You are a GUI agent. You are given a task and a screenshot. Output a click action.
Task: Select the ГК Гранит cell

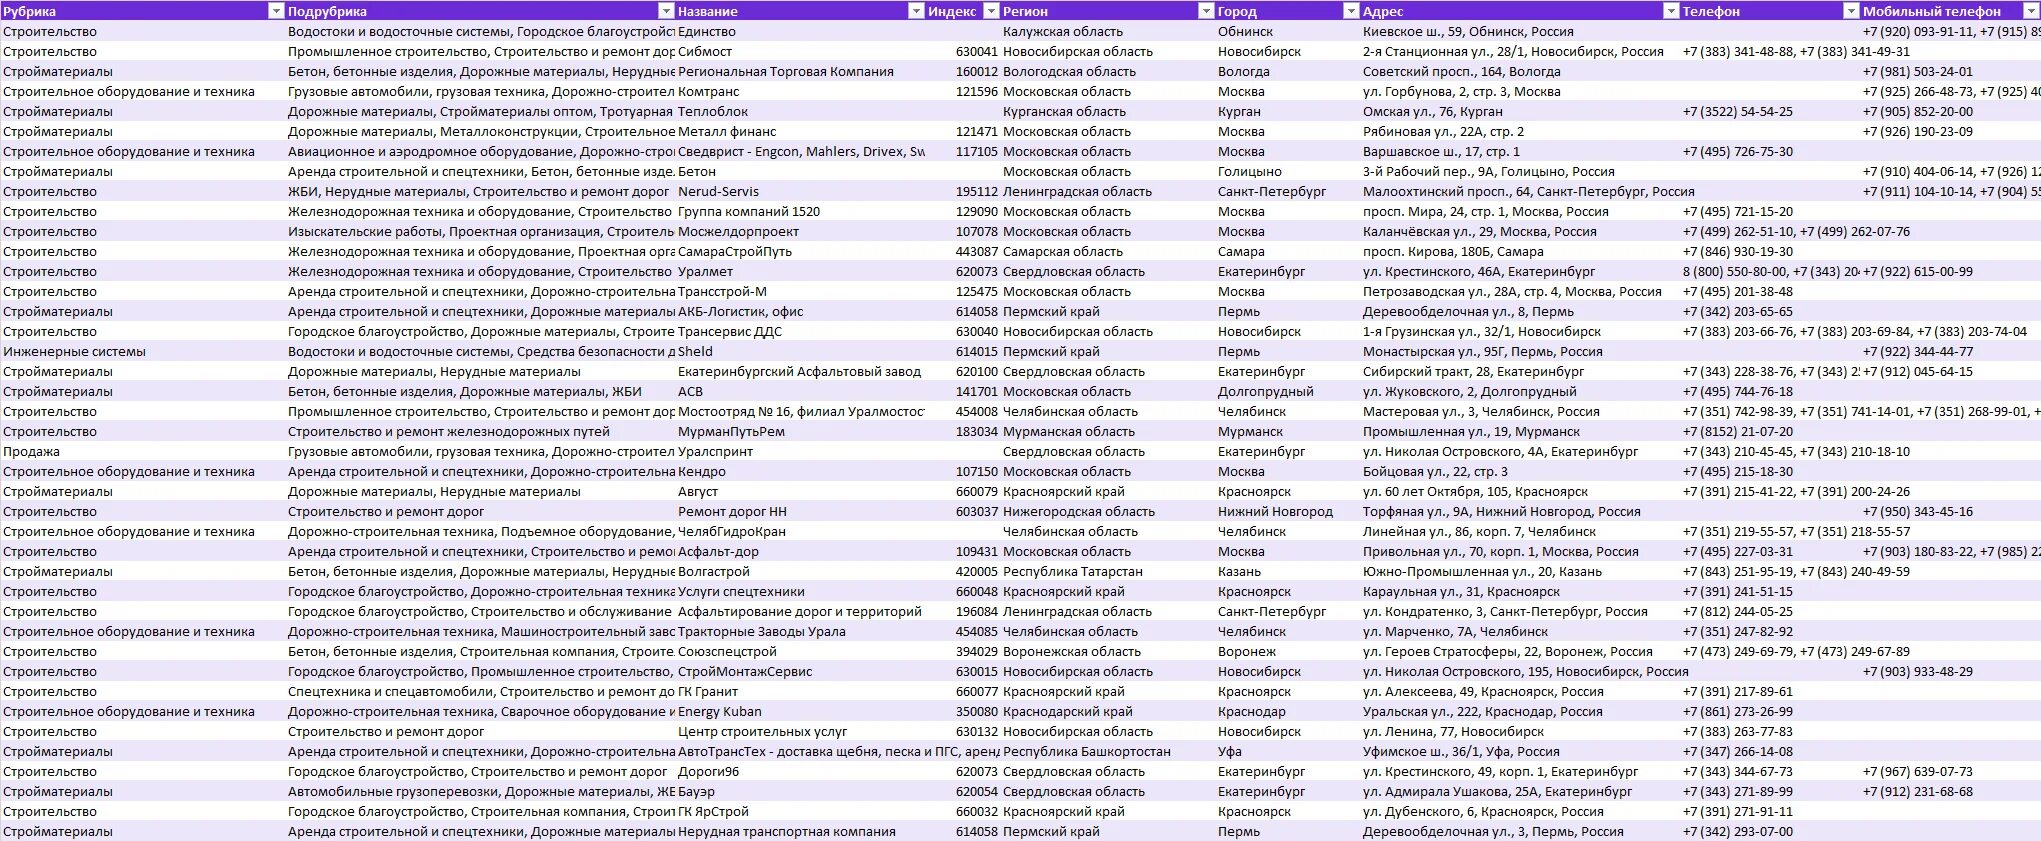[800, 691]
